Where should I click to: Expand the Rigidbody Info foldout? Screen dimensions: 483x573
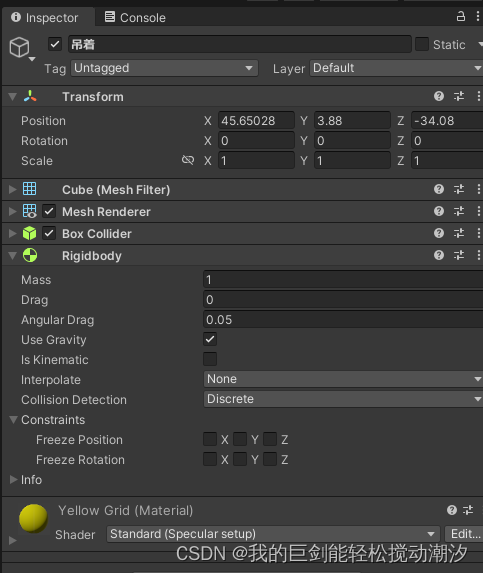pos(14,479)
